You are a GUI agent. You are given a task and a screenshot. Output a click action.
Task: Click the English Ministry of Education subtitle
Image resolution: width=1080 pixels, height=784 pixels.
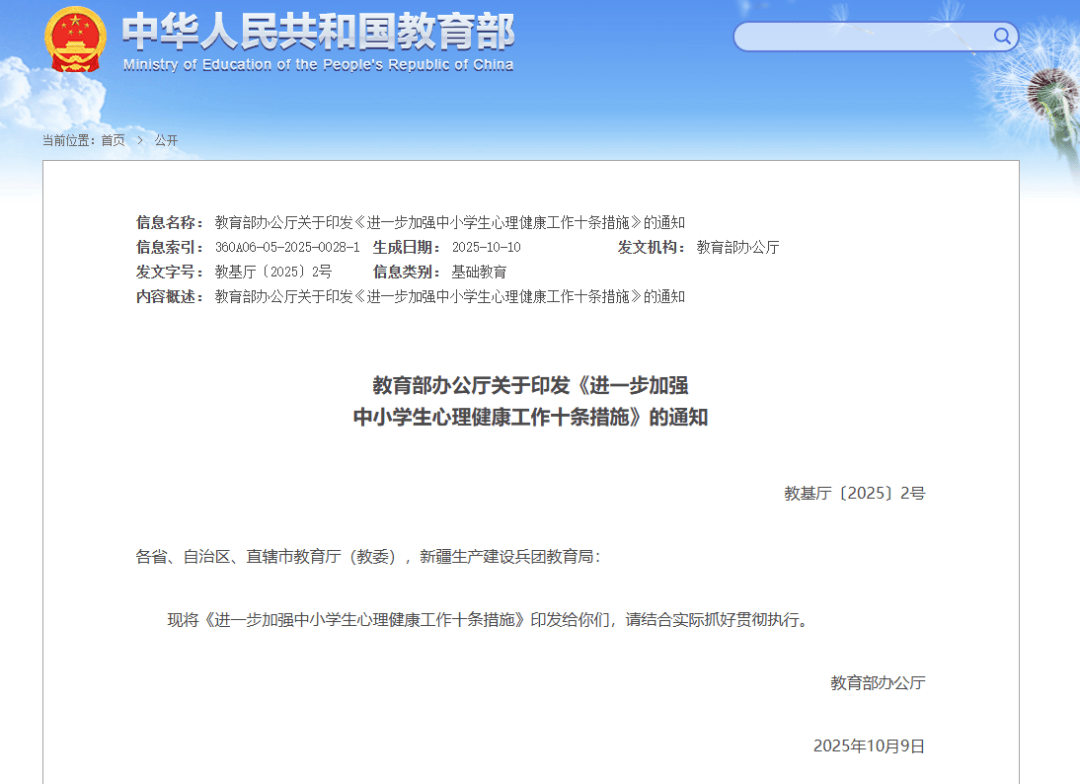coord(318,65)
